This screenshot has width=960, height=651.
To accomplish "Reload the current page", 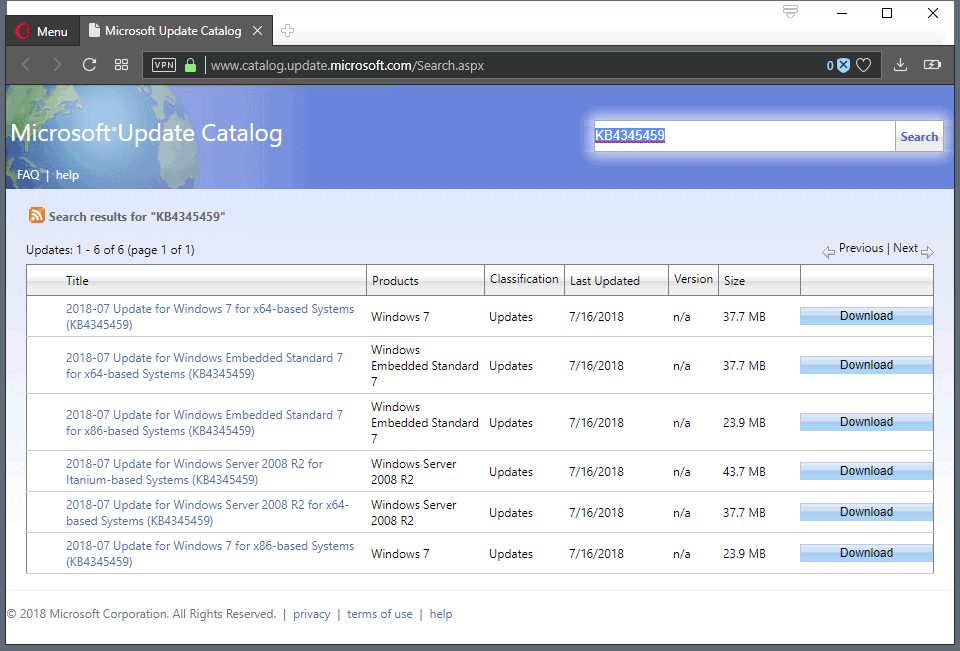I will pos(89,65).
